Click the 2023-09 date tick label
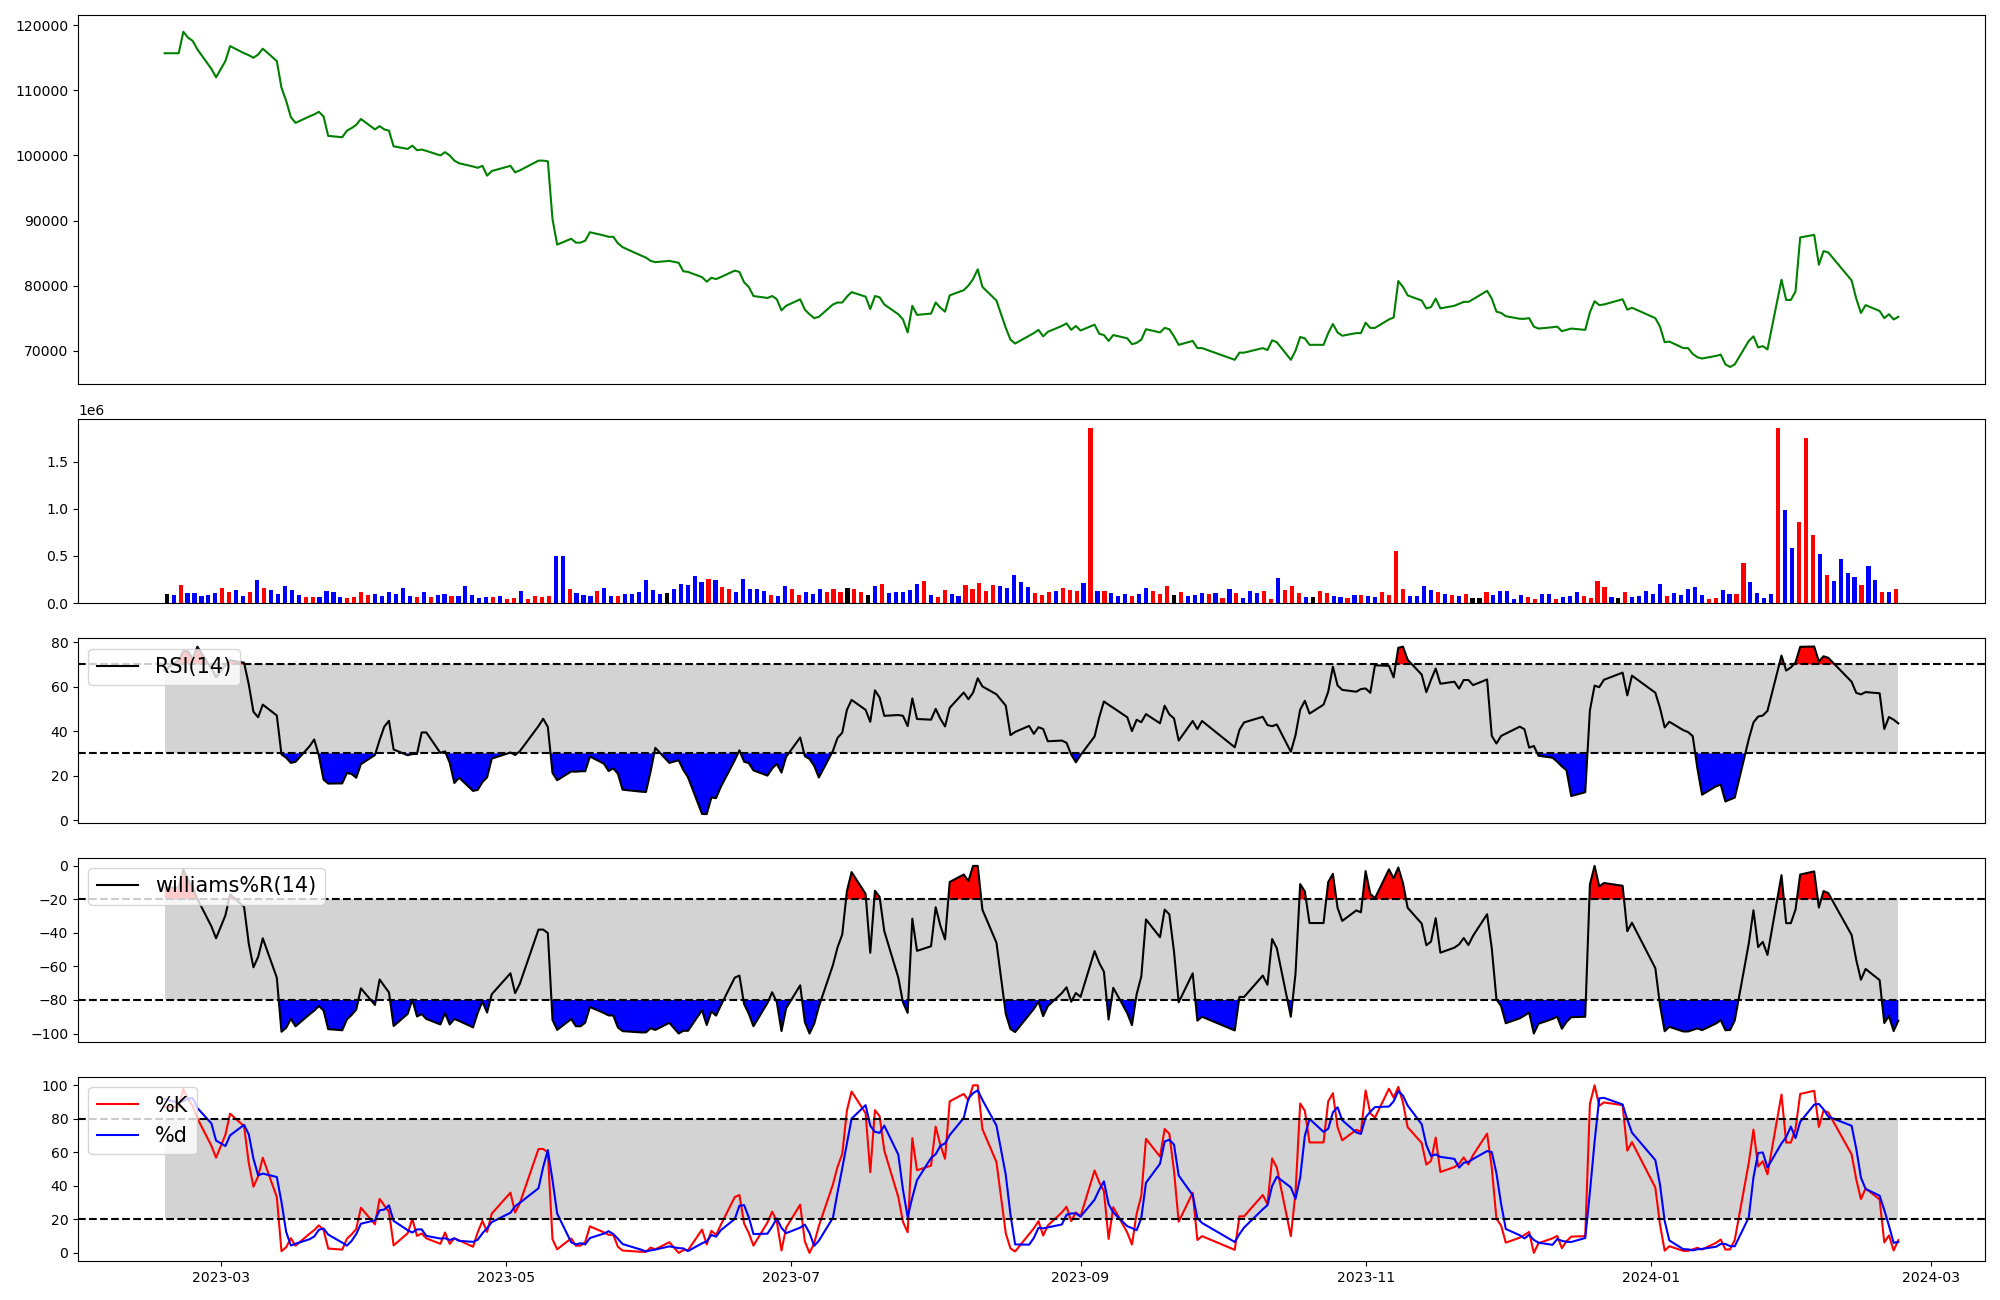The image size is (2000, 1300). pos(1081,1277)
